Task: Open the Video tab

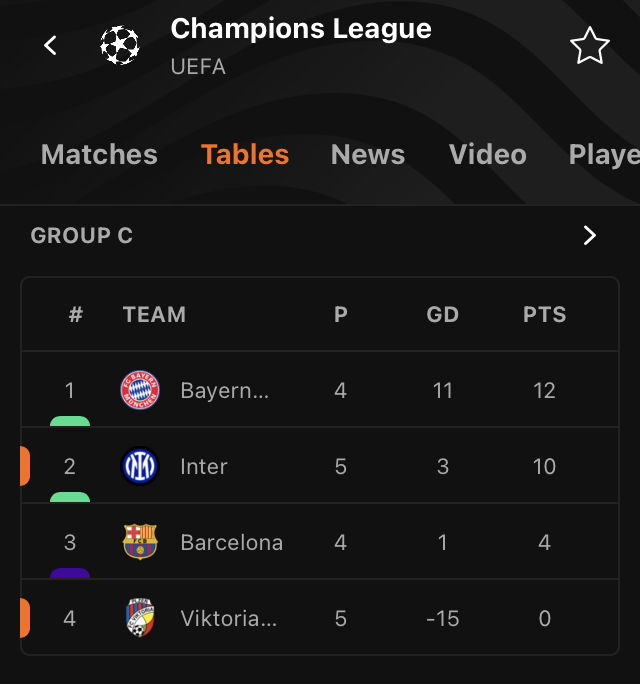Action: click(488, 154)
